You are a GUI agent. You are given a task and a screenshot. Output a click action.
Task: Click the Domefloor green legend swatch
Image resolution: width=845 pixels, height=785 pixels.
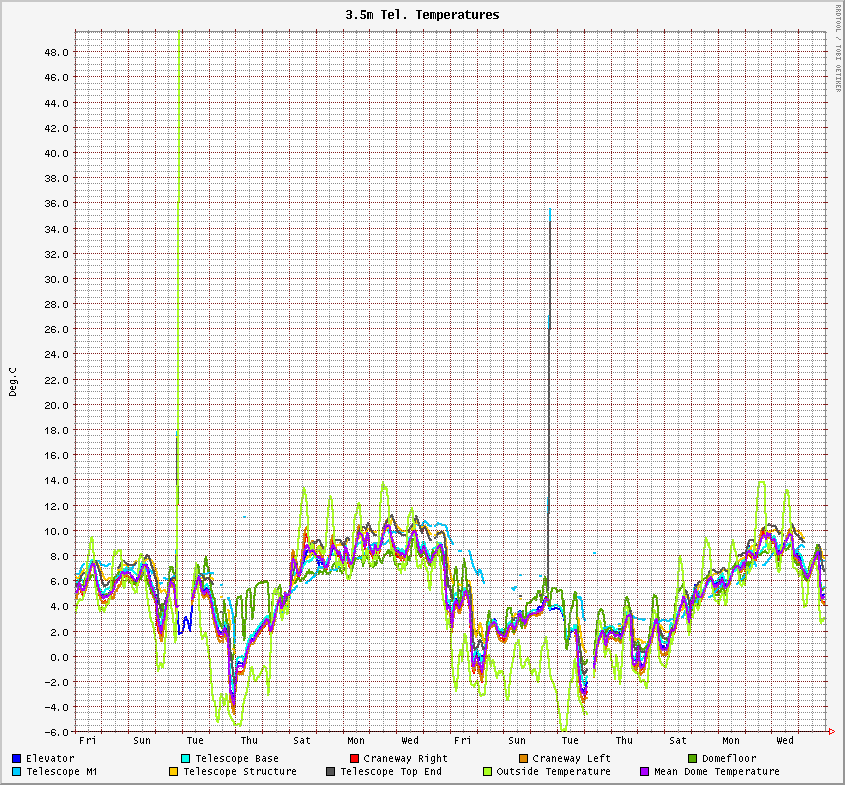(692, 759)
